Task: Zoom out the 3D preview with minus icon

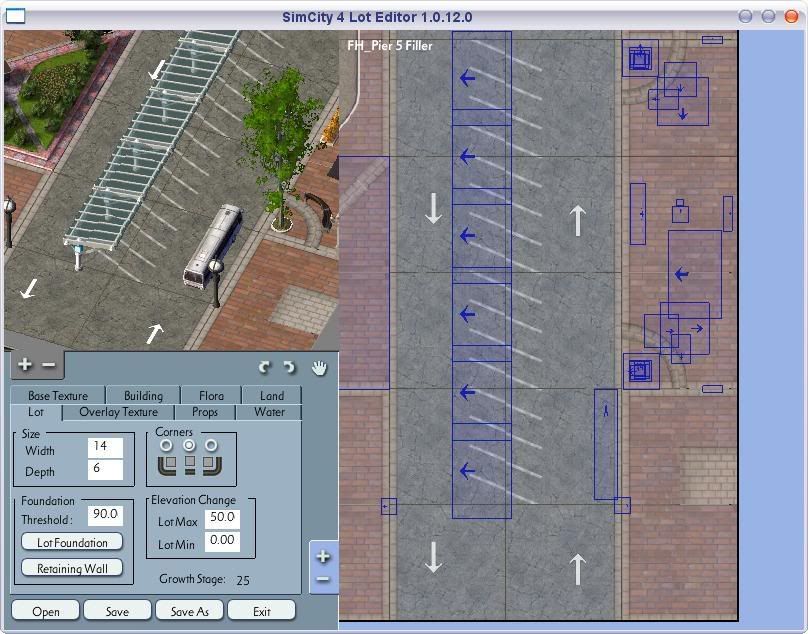Action: 48,365
